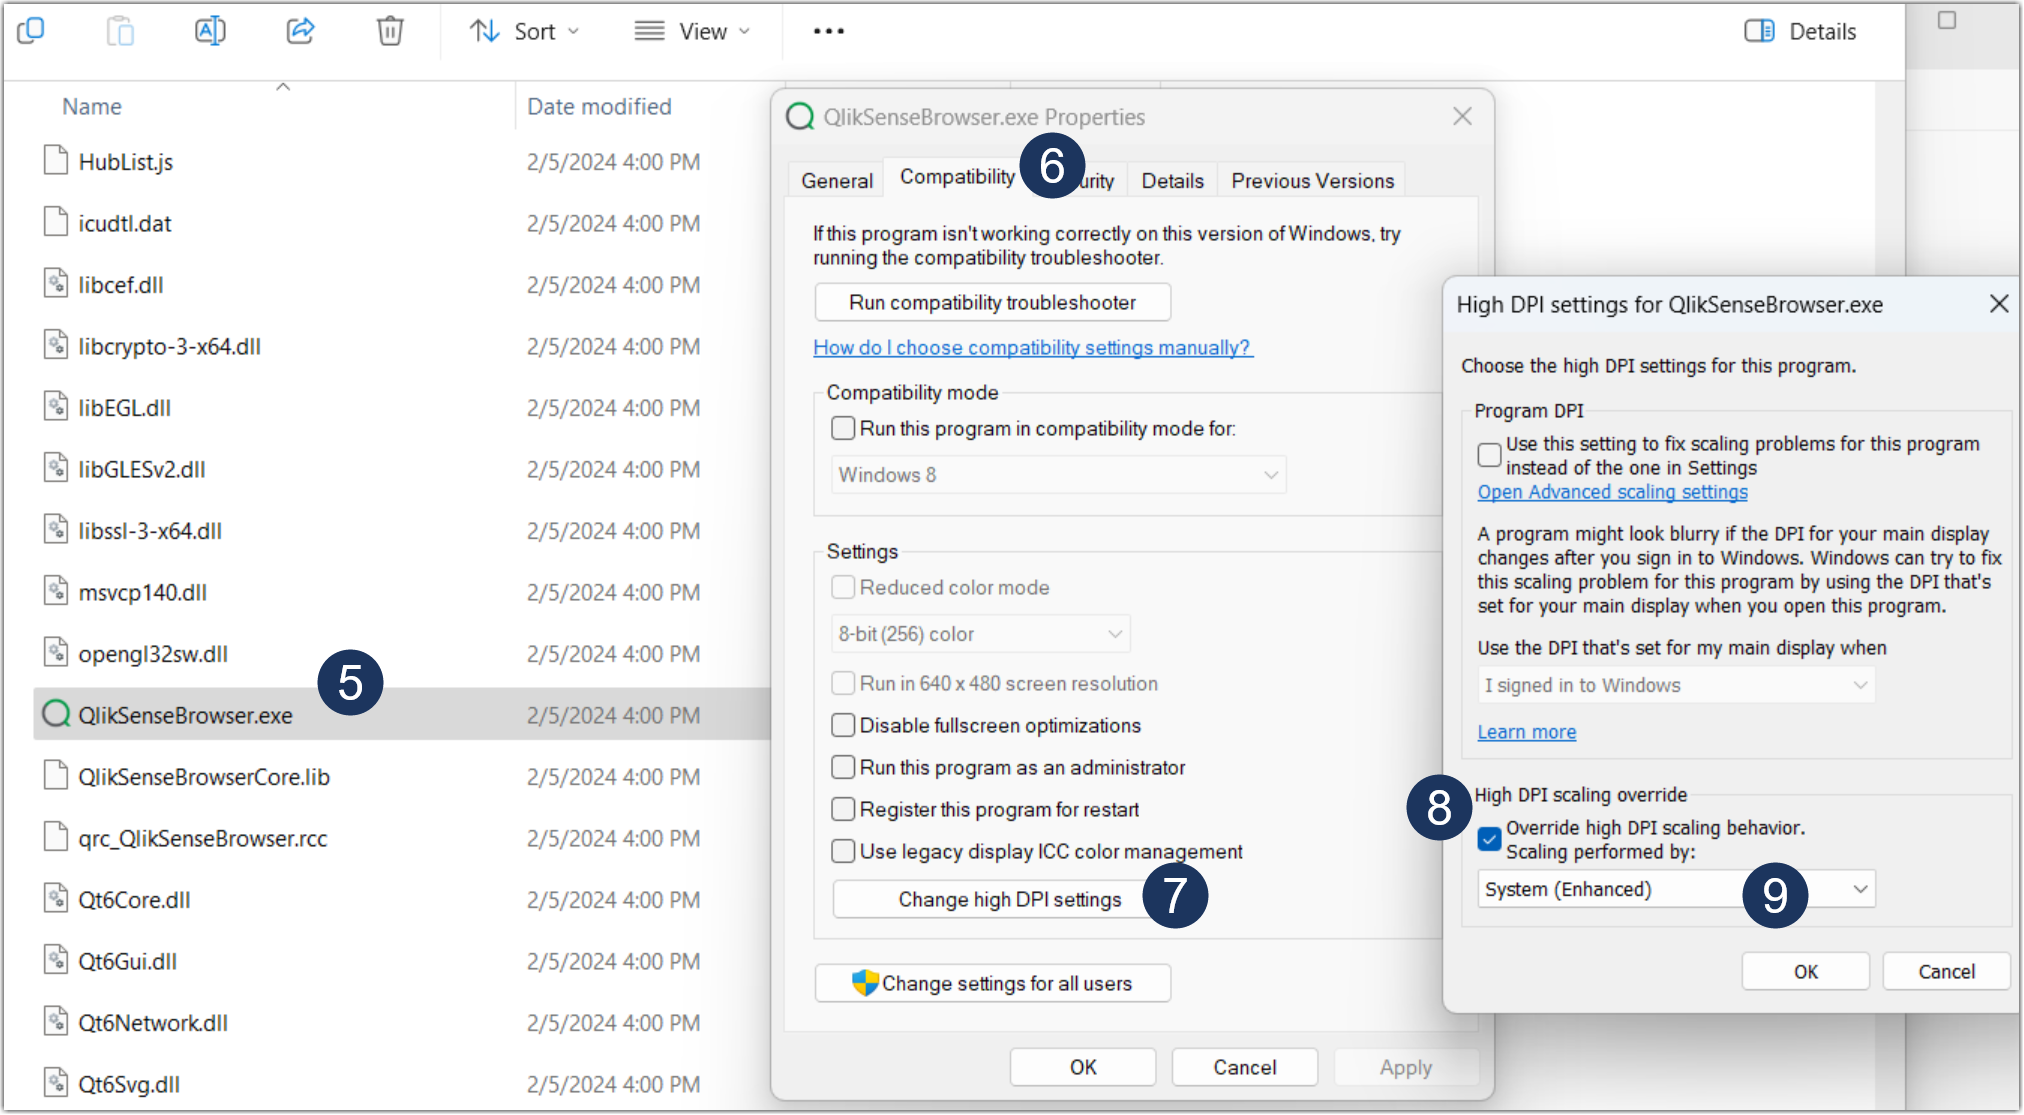
Task: Click OK in High DPI settings dialog
Action: [1805, 971]
